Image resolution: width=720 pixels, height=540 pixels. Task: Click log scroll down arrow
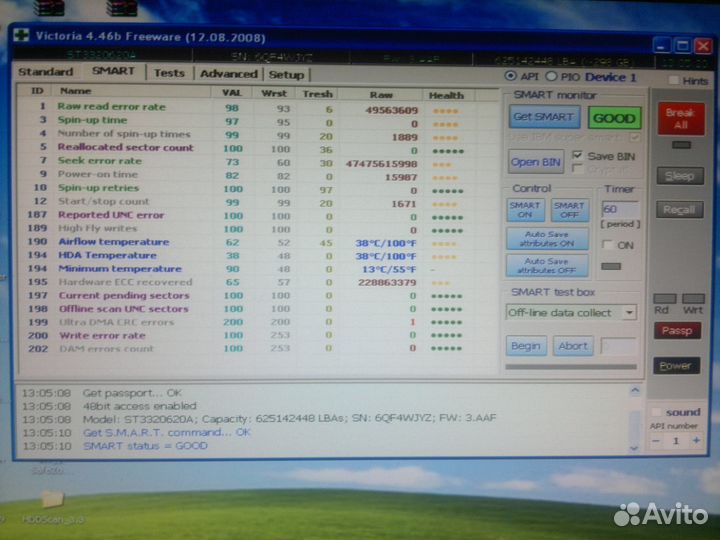634,448
